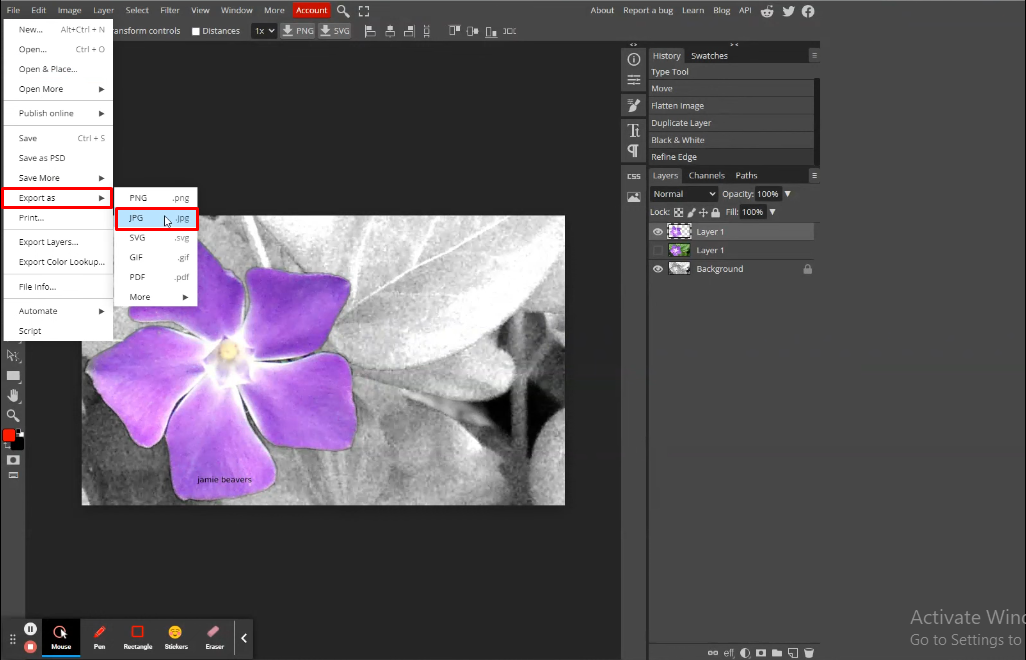
Task: Select the Hand tool
Action: click(x=13, y=395)
